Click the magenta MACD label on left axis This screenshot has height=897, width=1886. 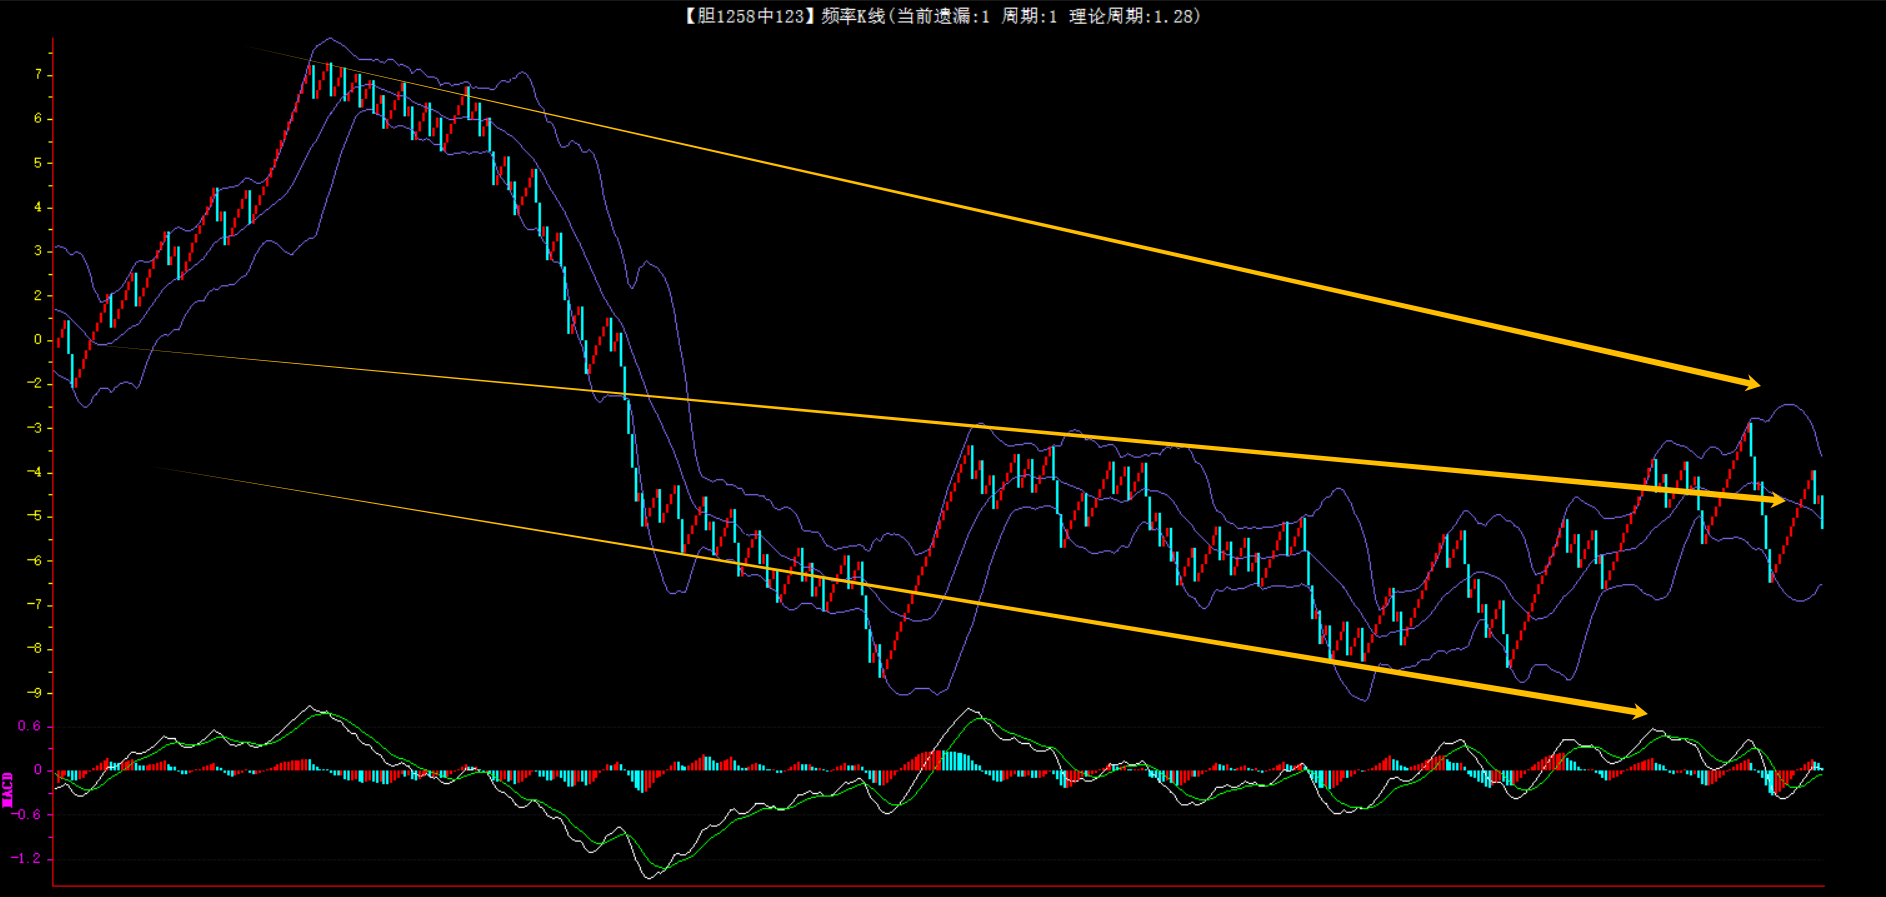point(8,789)
